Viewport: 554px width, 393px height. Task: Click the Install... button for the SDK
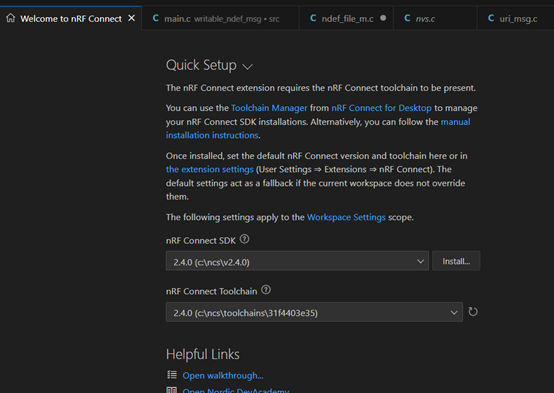tap(456, 261)
